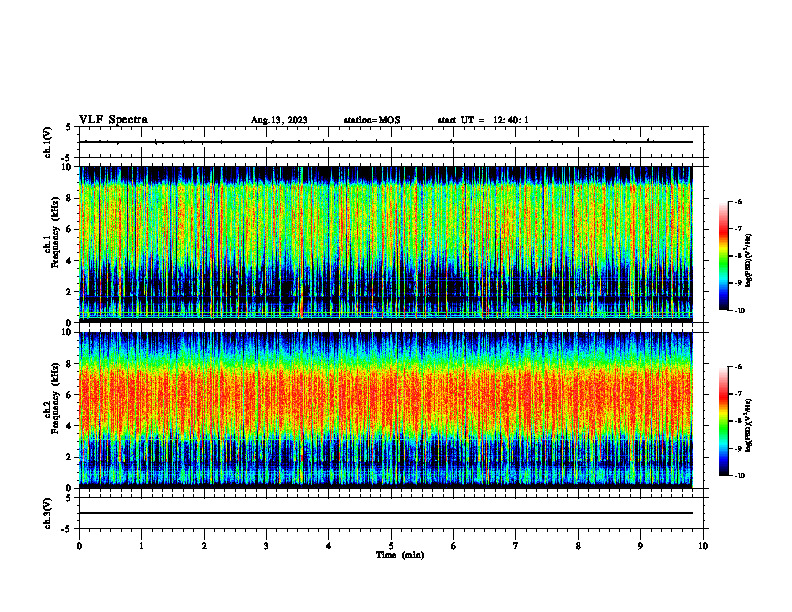Click the "Time (min)" x-axis label
The width and height of the screenshot is (792, 612).
(400, 555)
